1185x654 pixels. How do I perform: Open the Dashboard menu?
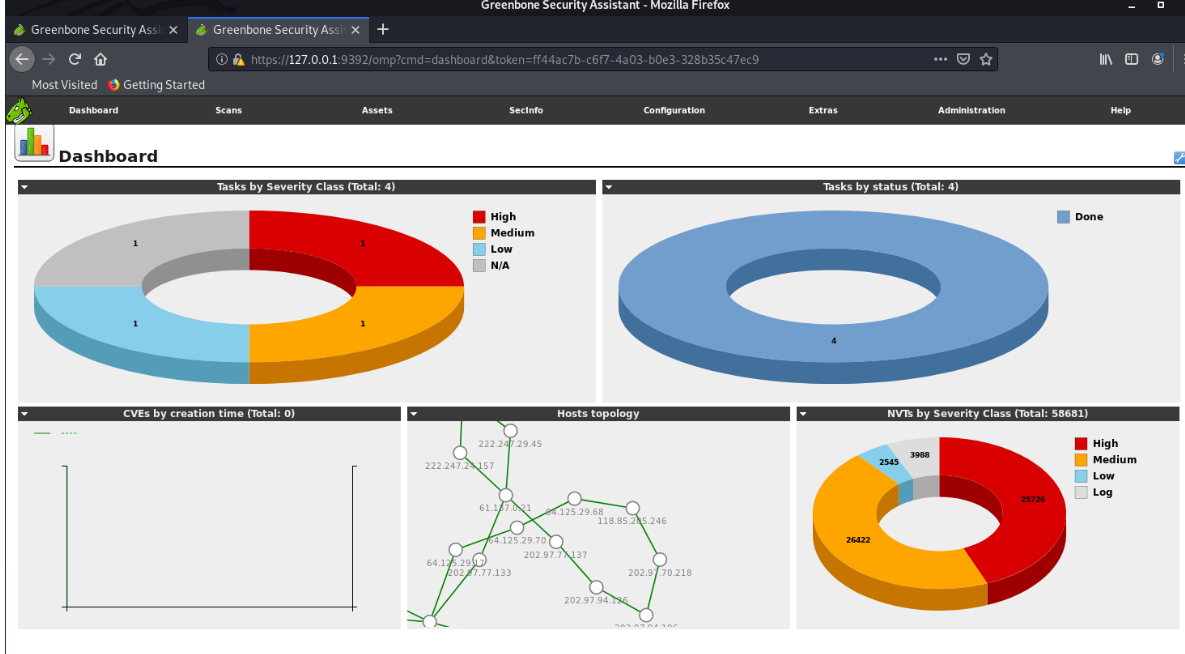coord(94,110)
